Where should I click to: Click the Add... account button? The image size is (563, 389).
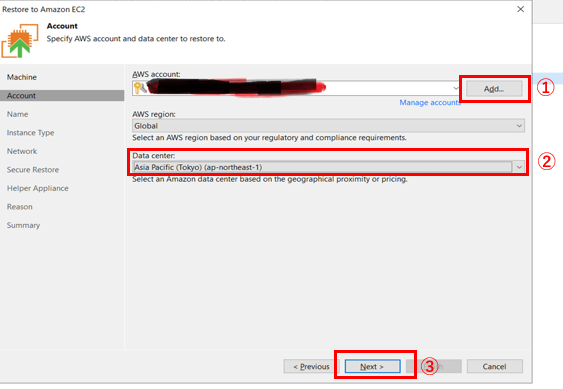coord(494,89)
